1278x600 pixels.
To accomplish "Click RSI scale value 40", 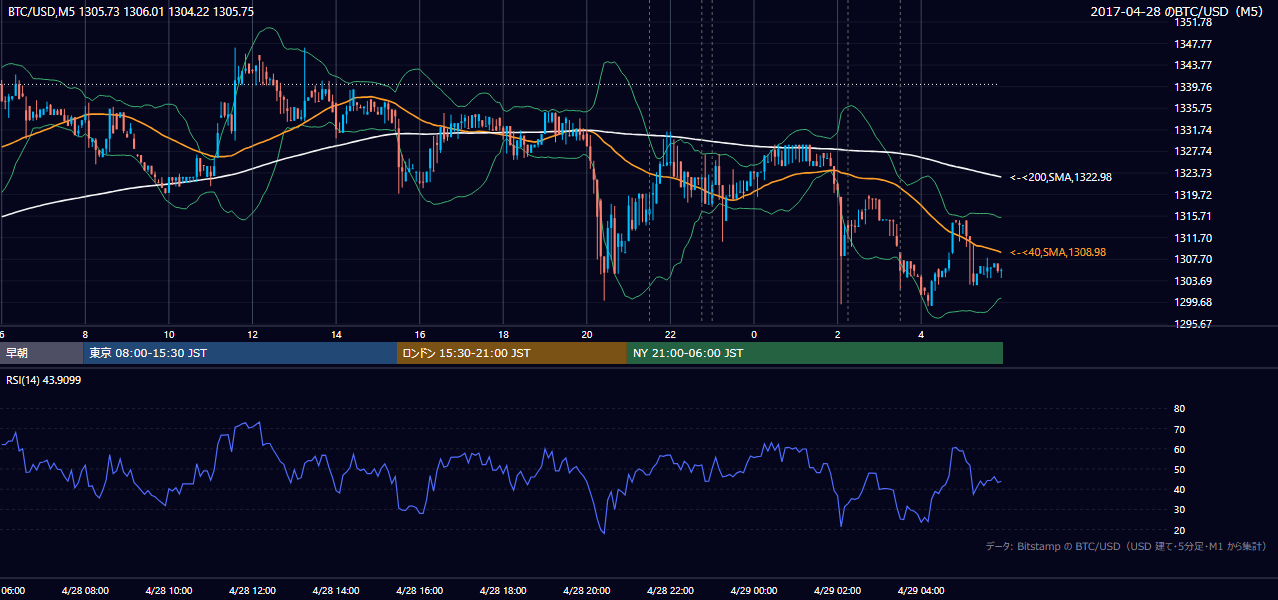I will 1179,489.
